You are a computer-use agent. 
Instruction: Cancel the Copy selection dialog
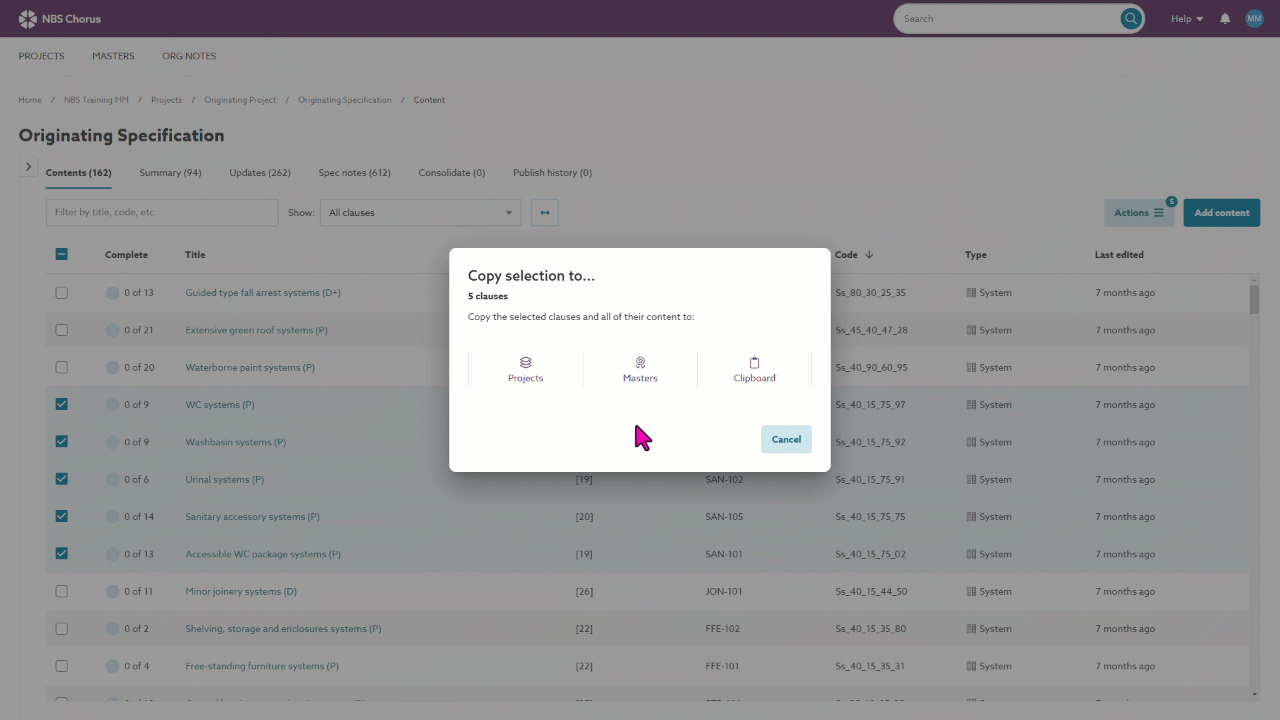(786, 439)
